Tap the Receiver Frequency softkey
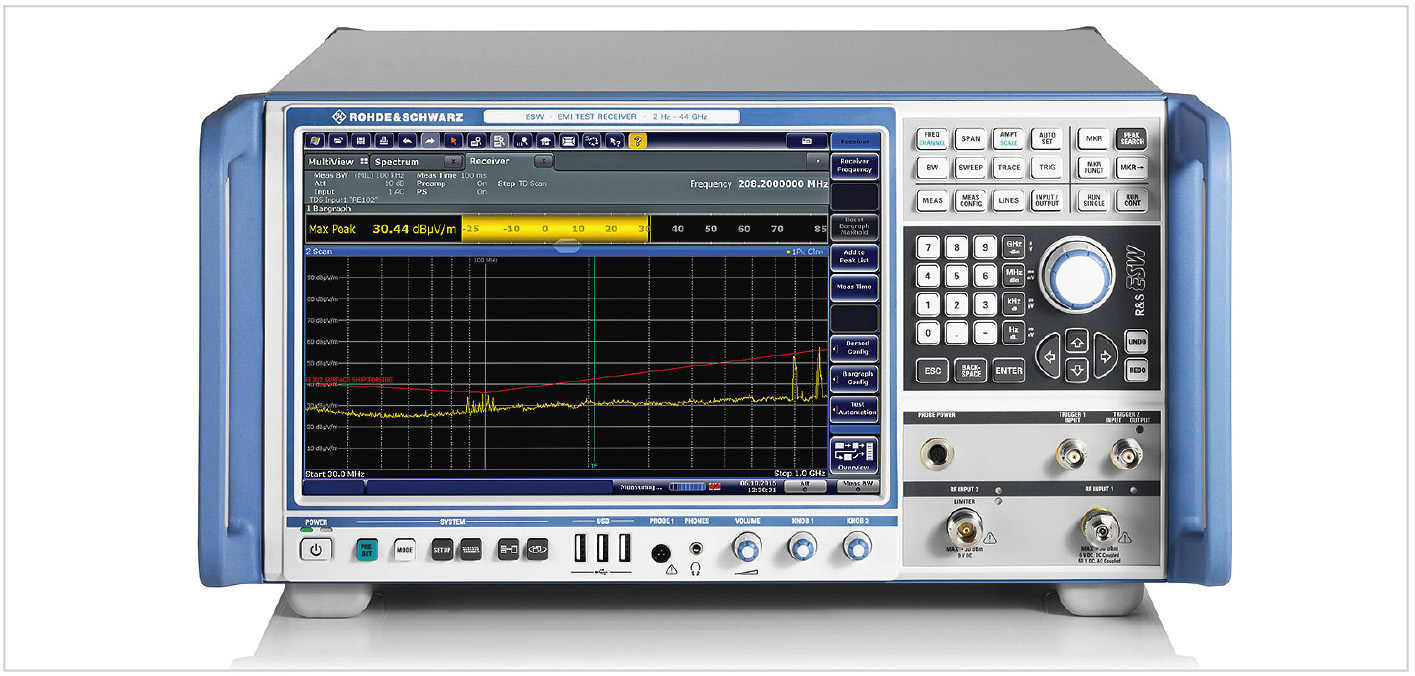Screen dimensions: 1415x676 [x=855, y=165]
